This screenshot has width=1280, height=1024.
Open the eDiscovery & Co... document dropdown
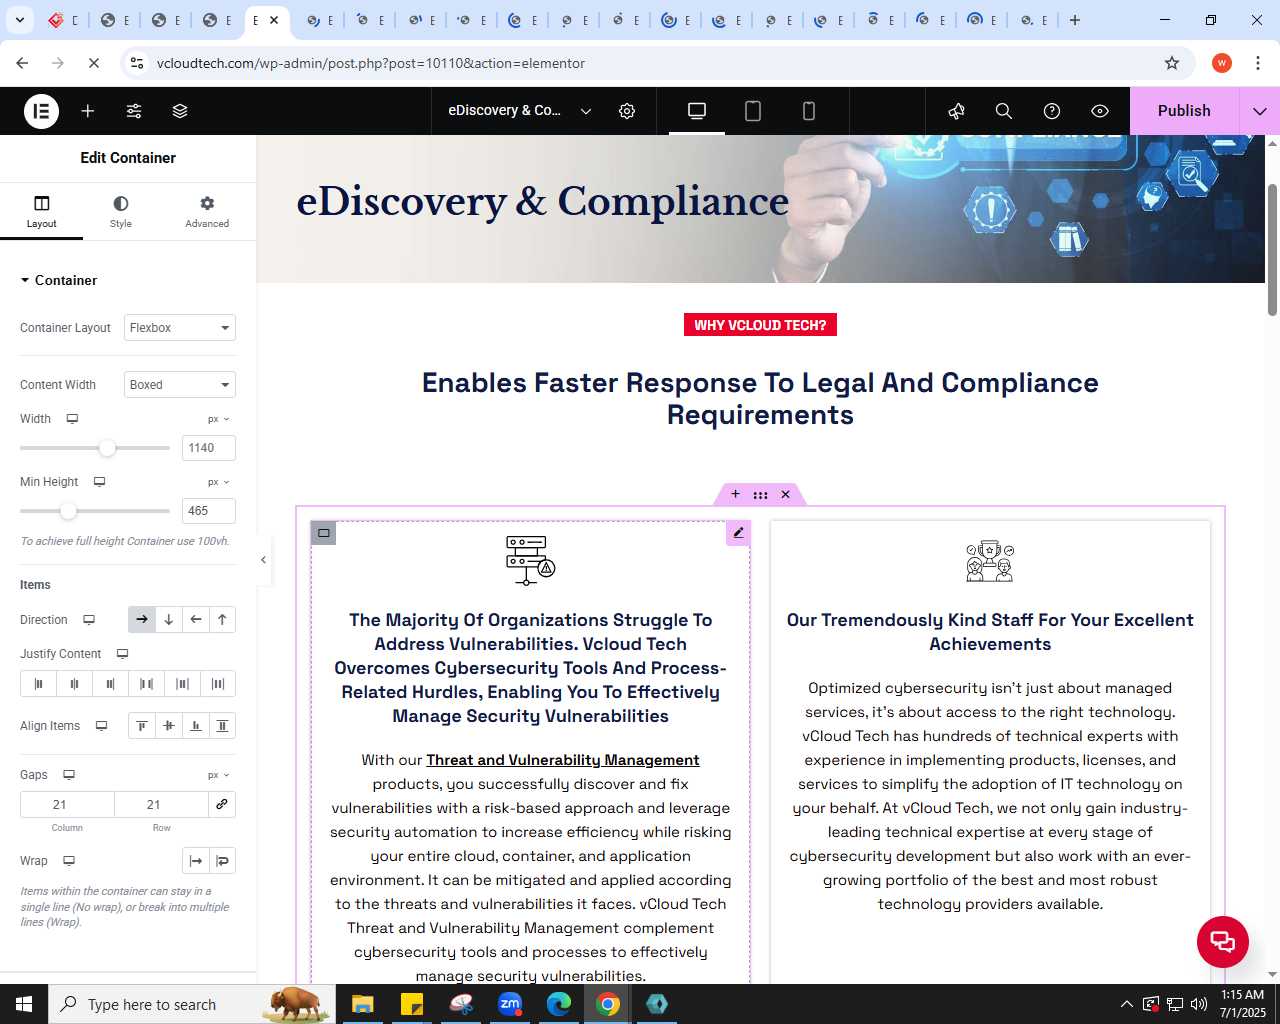(520, 111)
